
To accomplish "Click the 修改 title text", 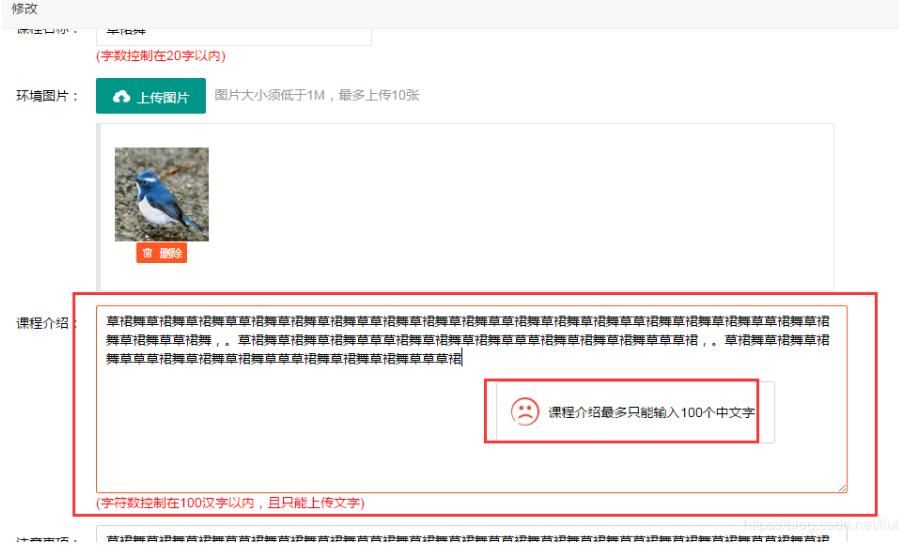I will tap(25, 9).
